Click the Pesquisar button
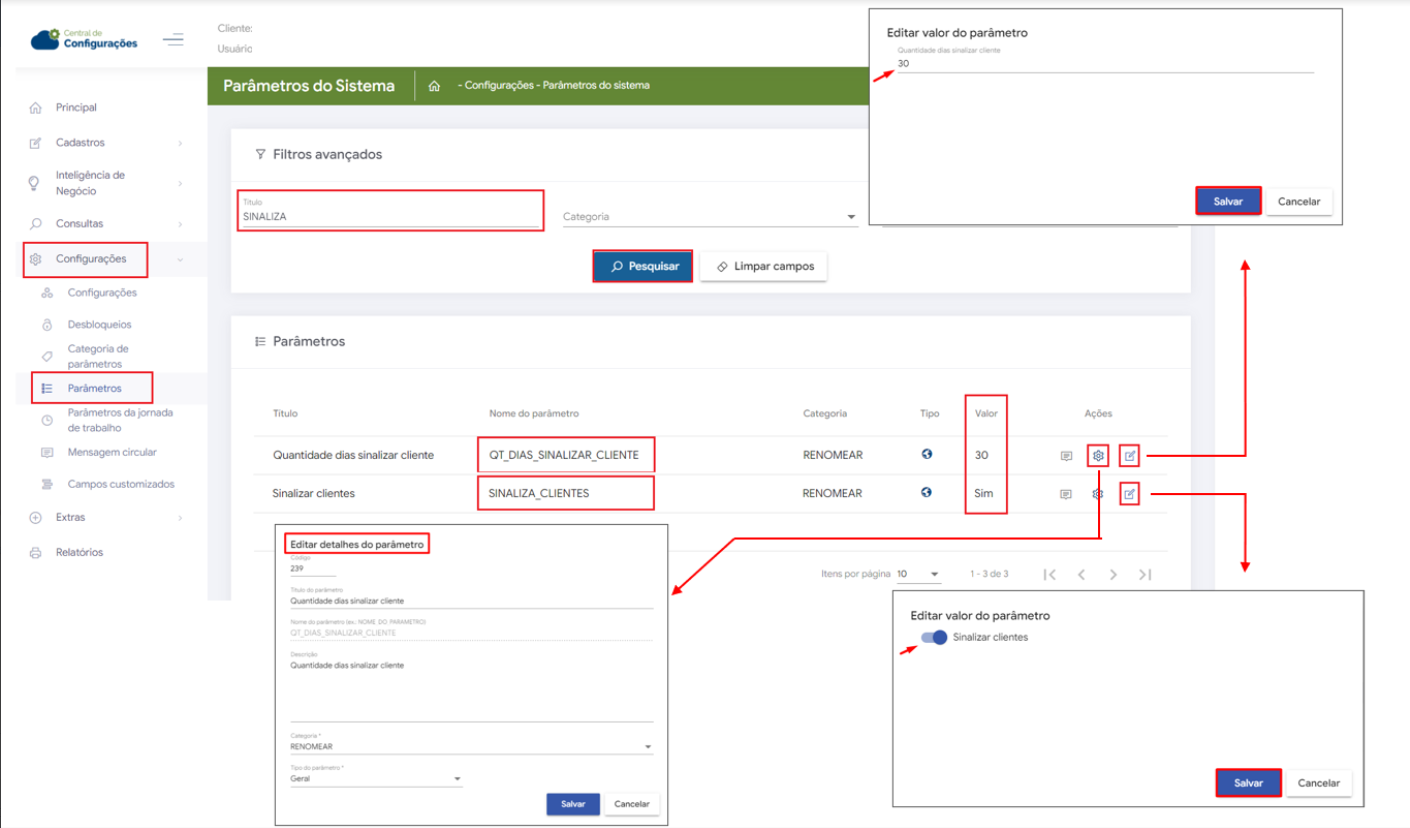This screenshot has height=828, width=1410. 643,267
